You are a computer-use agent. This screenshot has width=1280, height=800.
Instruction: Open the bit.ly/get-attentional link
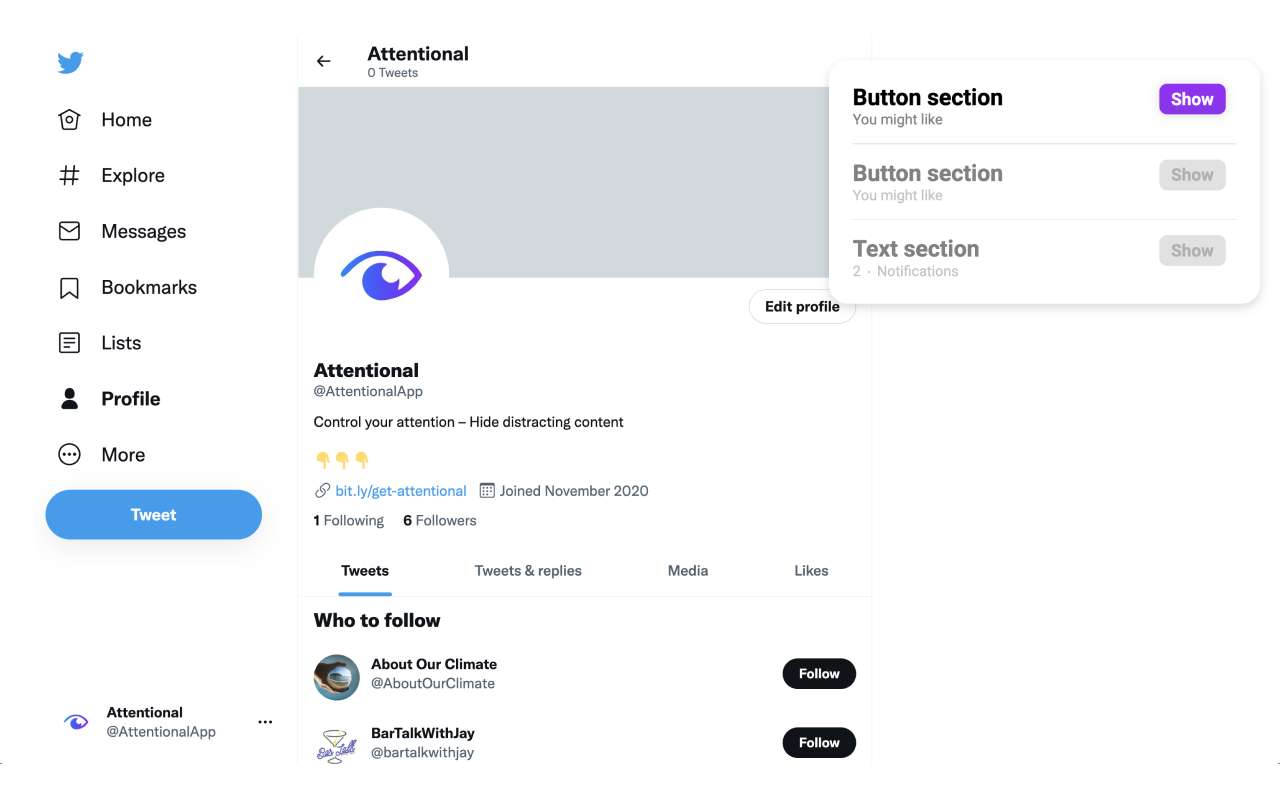(400, 490)
